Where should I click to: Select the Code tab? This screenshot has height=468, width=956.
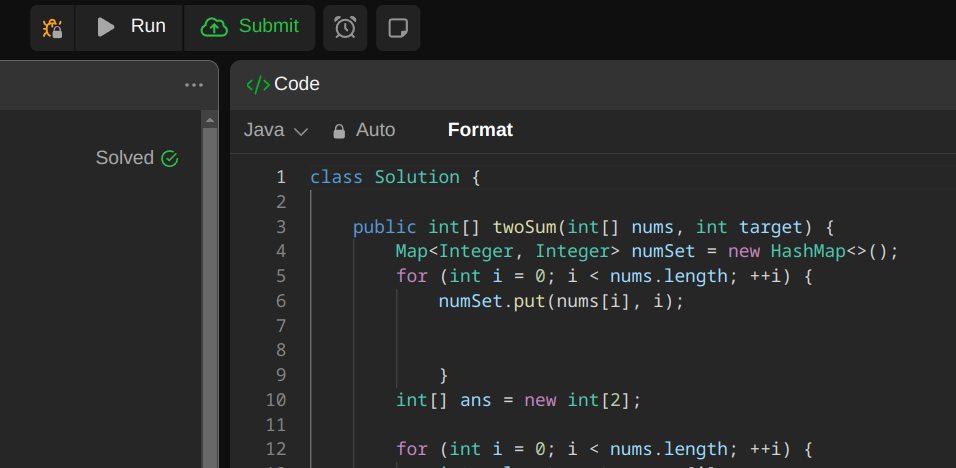click(x=283, y=84)
